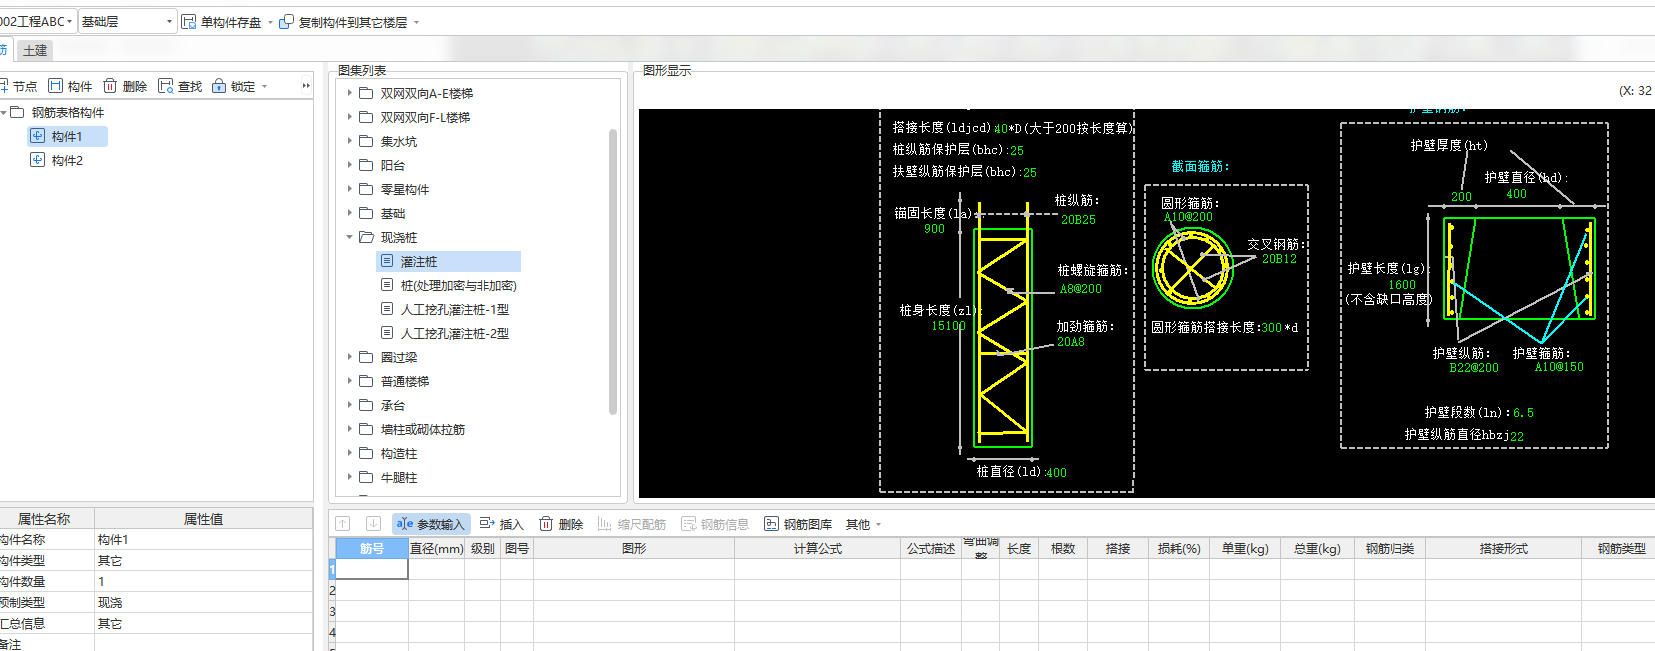Expand the 双网双向A-E楼梯 folder

(349, 93)
